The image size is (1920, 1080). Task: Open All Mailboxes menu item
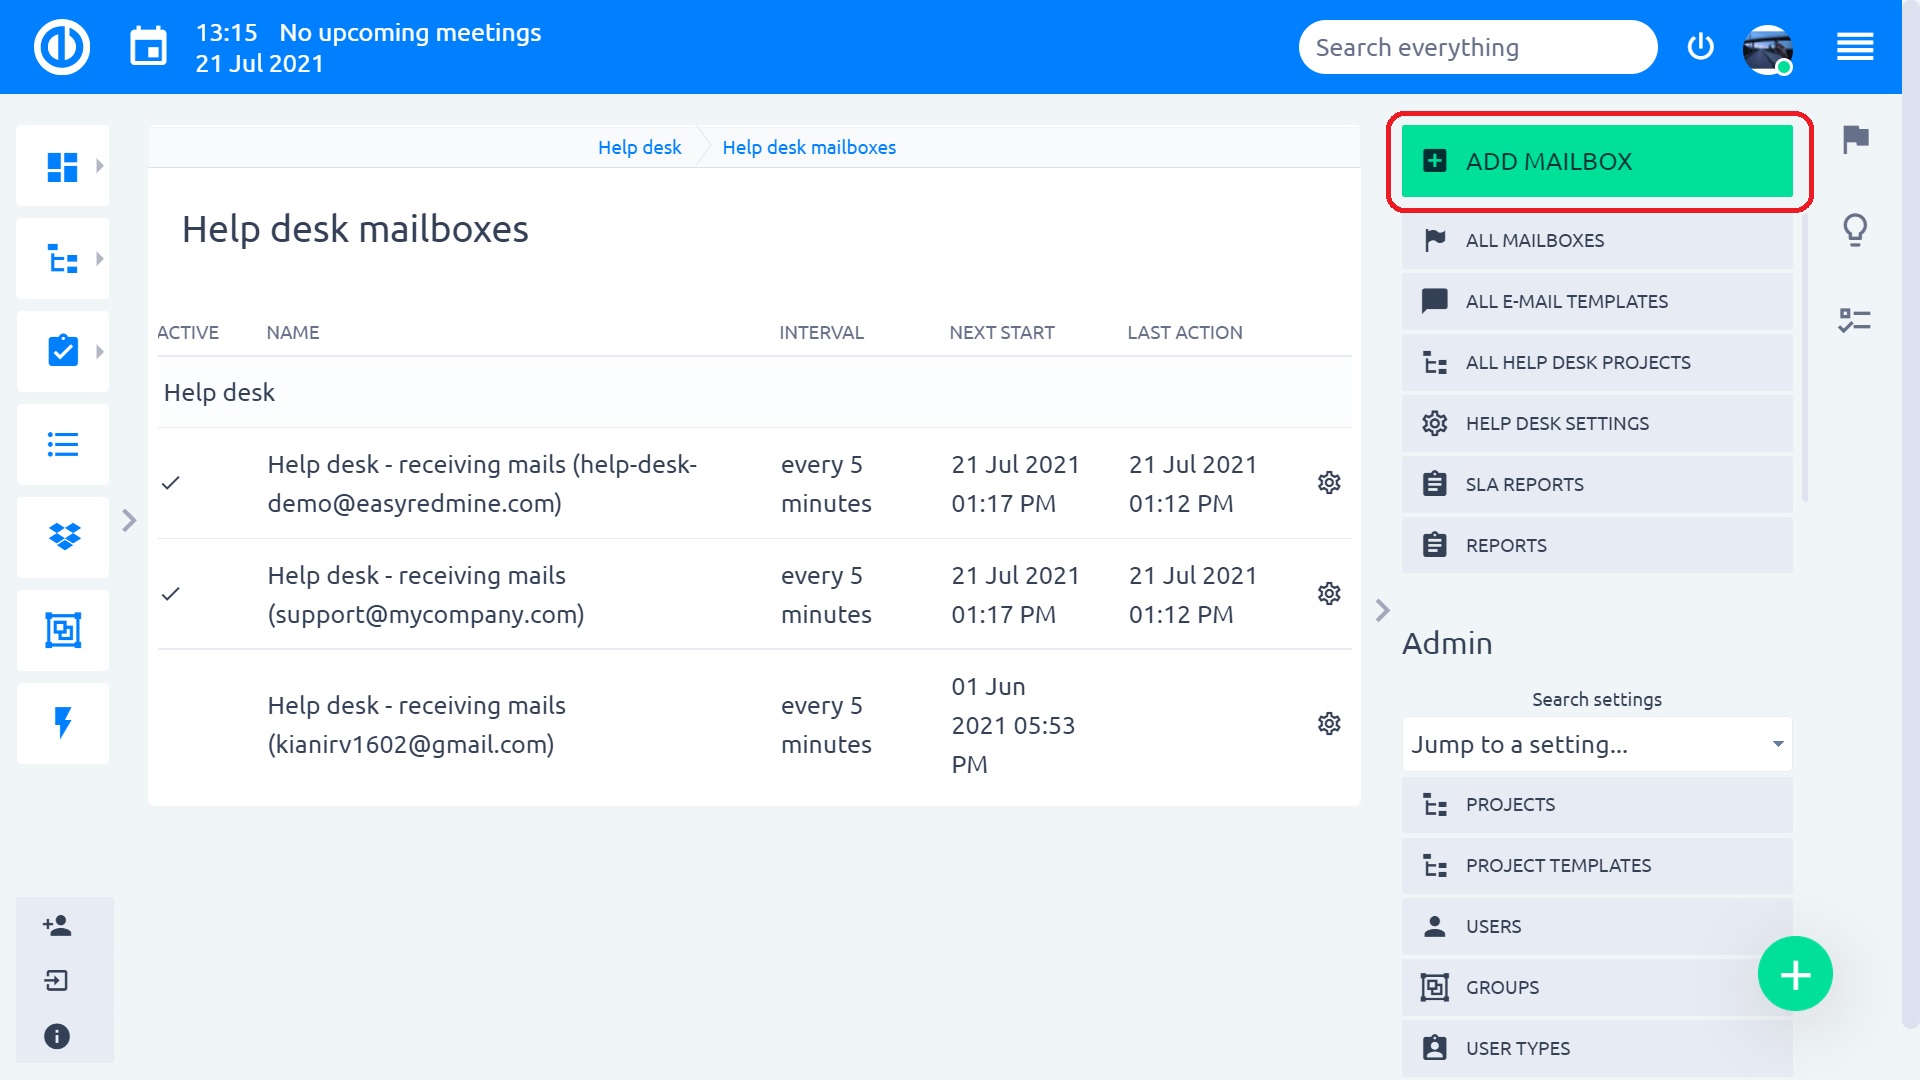[1597, 240]
